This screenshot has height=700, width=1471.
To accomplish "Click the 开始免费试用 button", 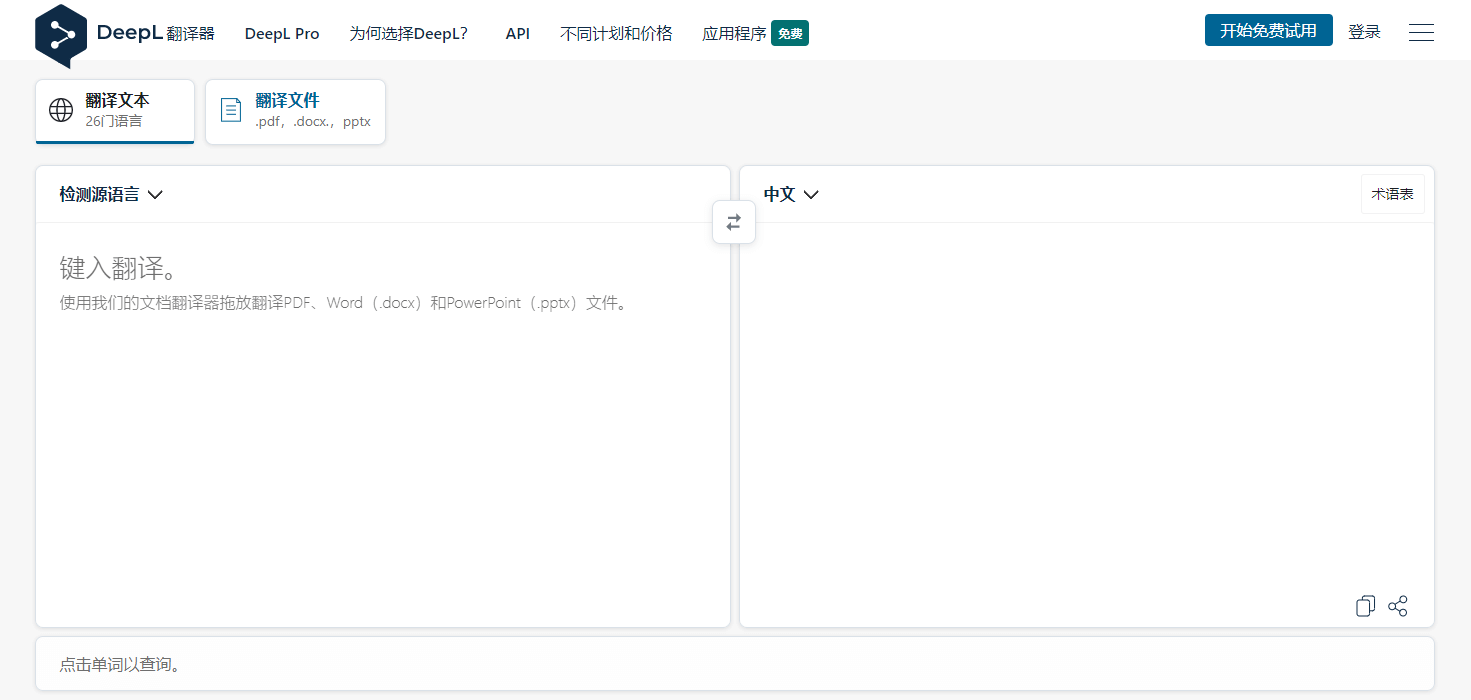I will [1268, 31].
